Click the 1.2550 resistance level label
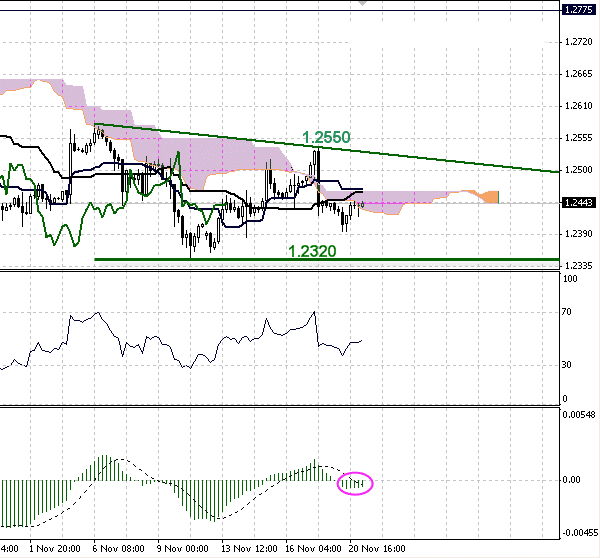The image size is (600, 558). pos(326,137)
